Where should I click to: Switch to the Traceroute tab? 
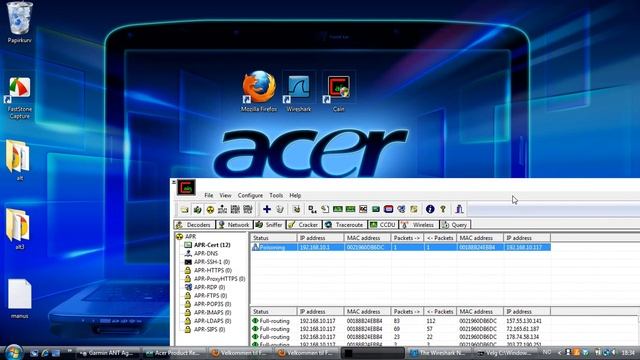(x=344, y=225)
